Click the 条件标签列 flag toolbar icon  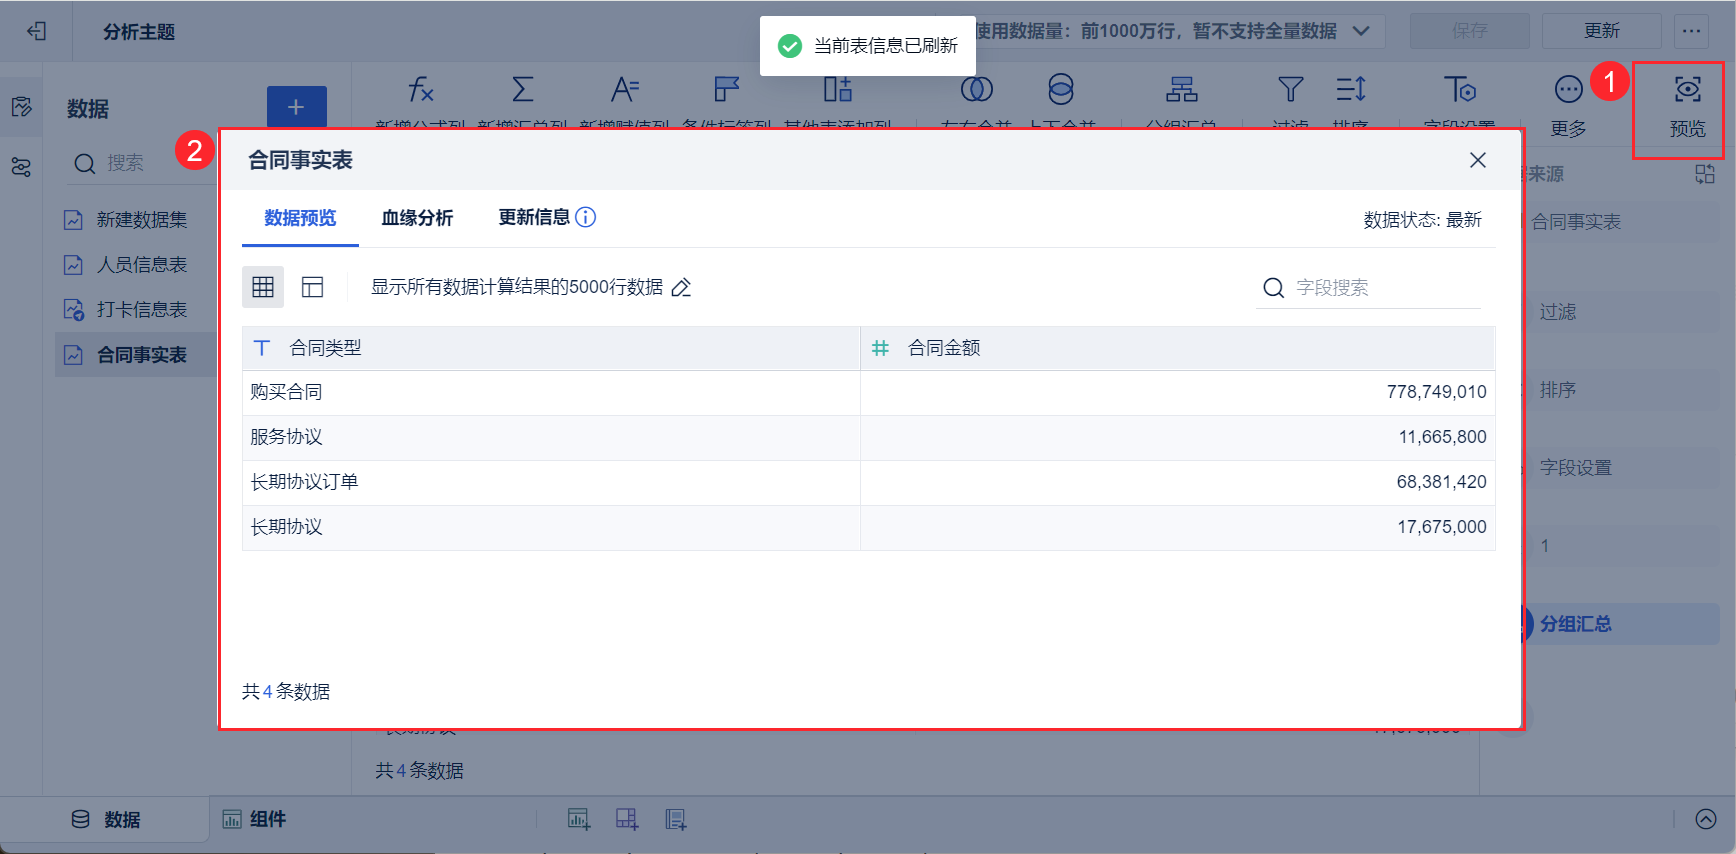(x=727, y=90)
